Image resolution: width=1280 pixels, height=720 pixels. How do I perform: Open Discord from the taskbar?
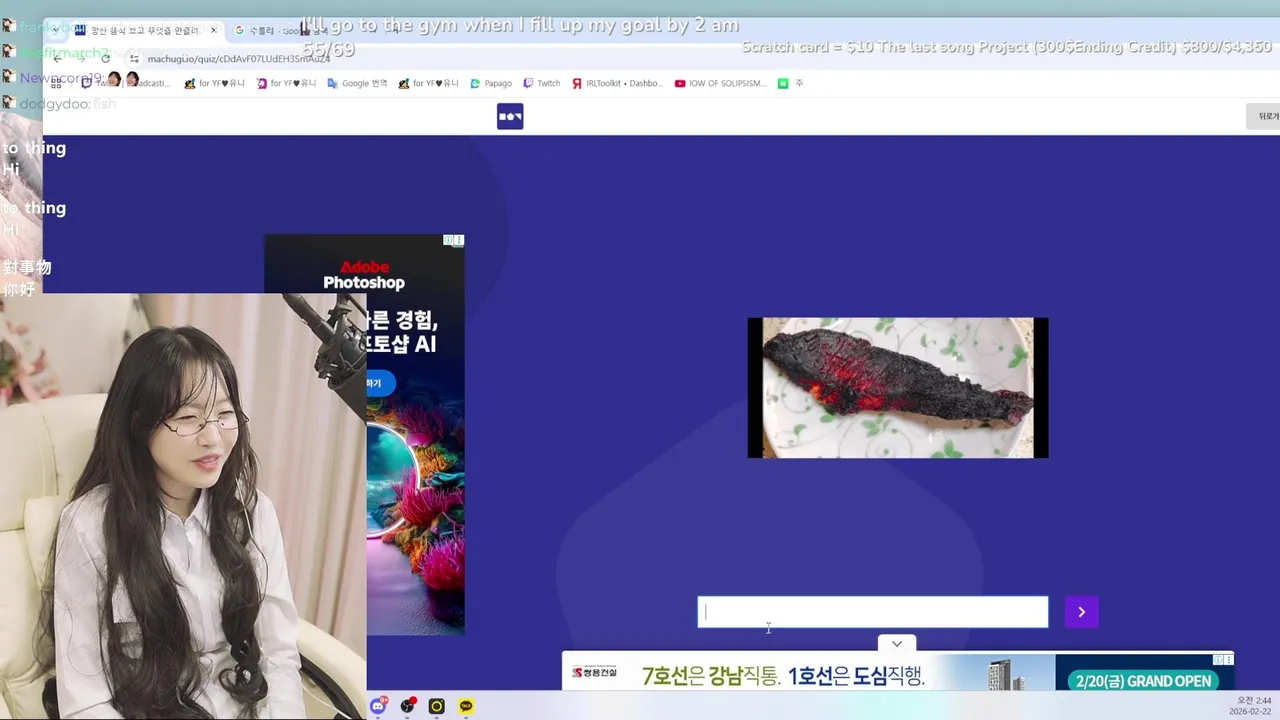[x=378, y=706]
